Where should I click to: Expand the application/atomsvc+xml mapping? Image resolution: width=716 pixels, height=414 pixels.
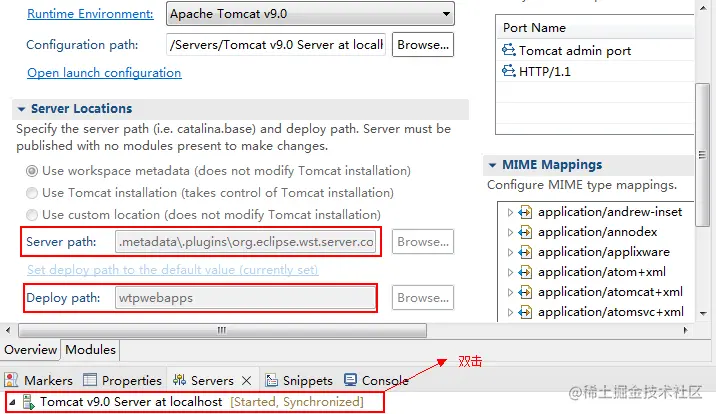(x=510, y=313)
